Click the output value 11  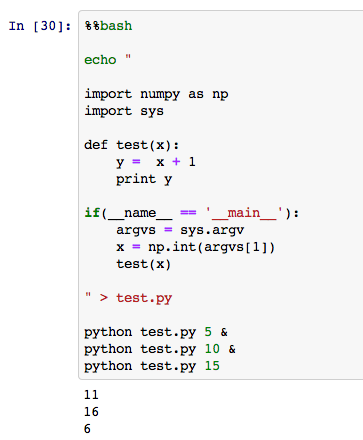(x=91, y=395)
